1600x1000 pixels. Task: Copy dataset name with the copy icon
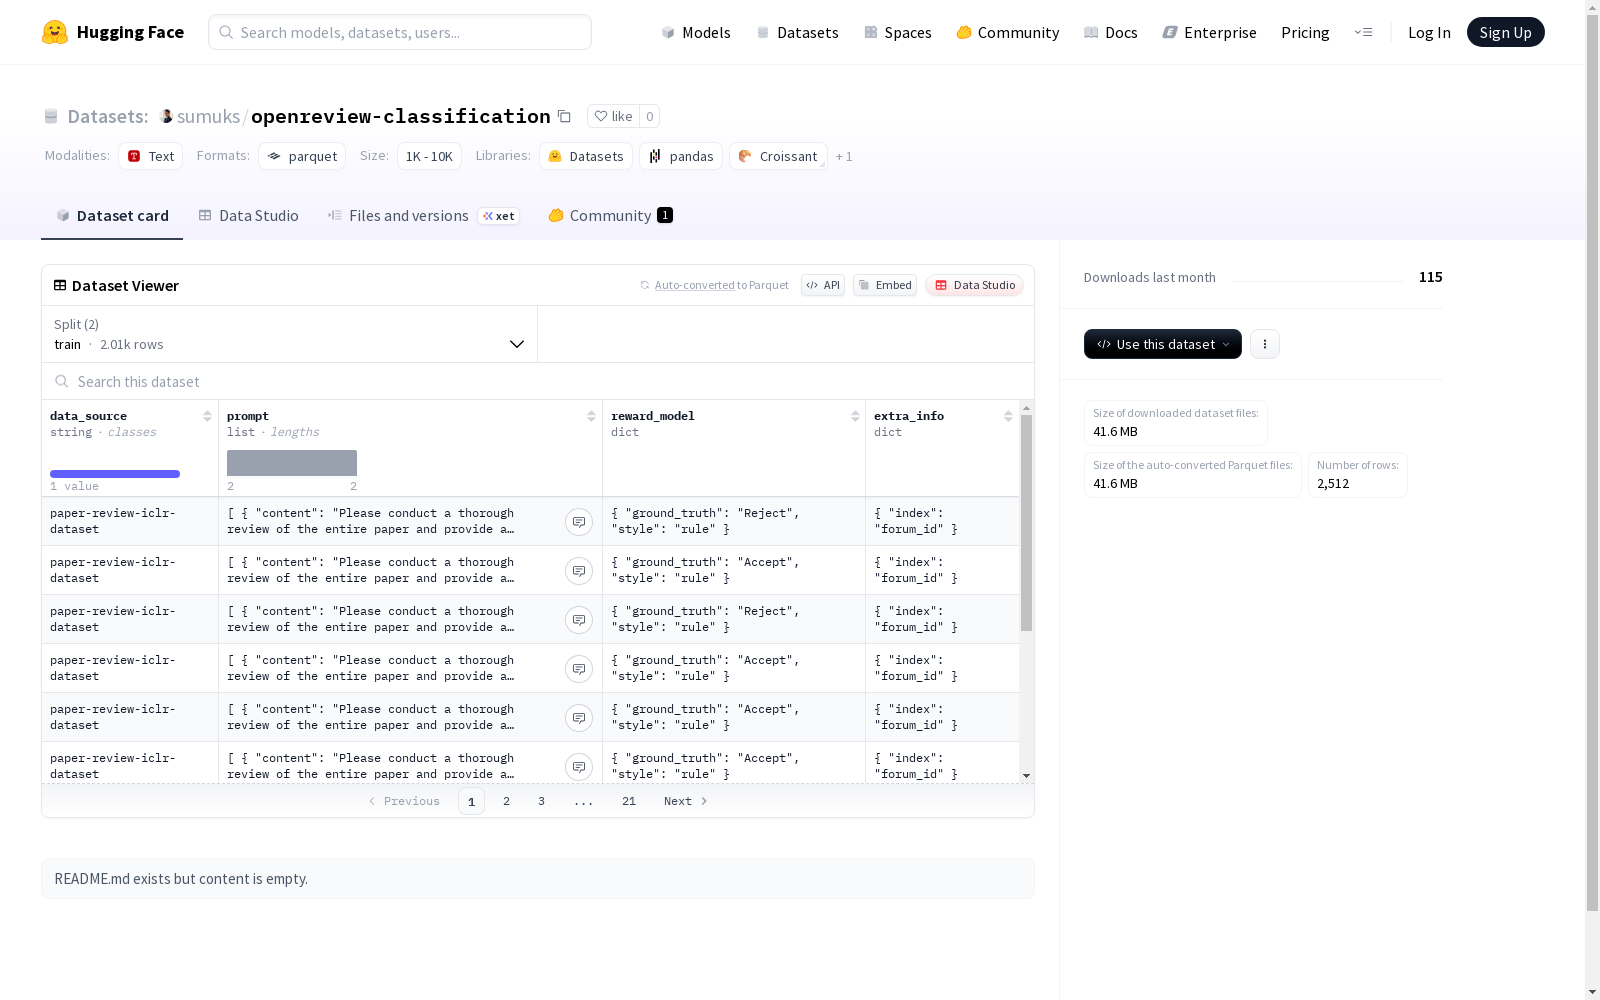point(564,116)
